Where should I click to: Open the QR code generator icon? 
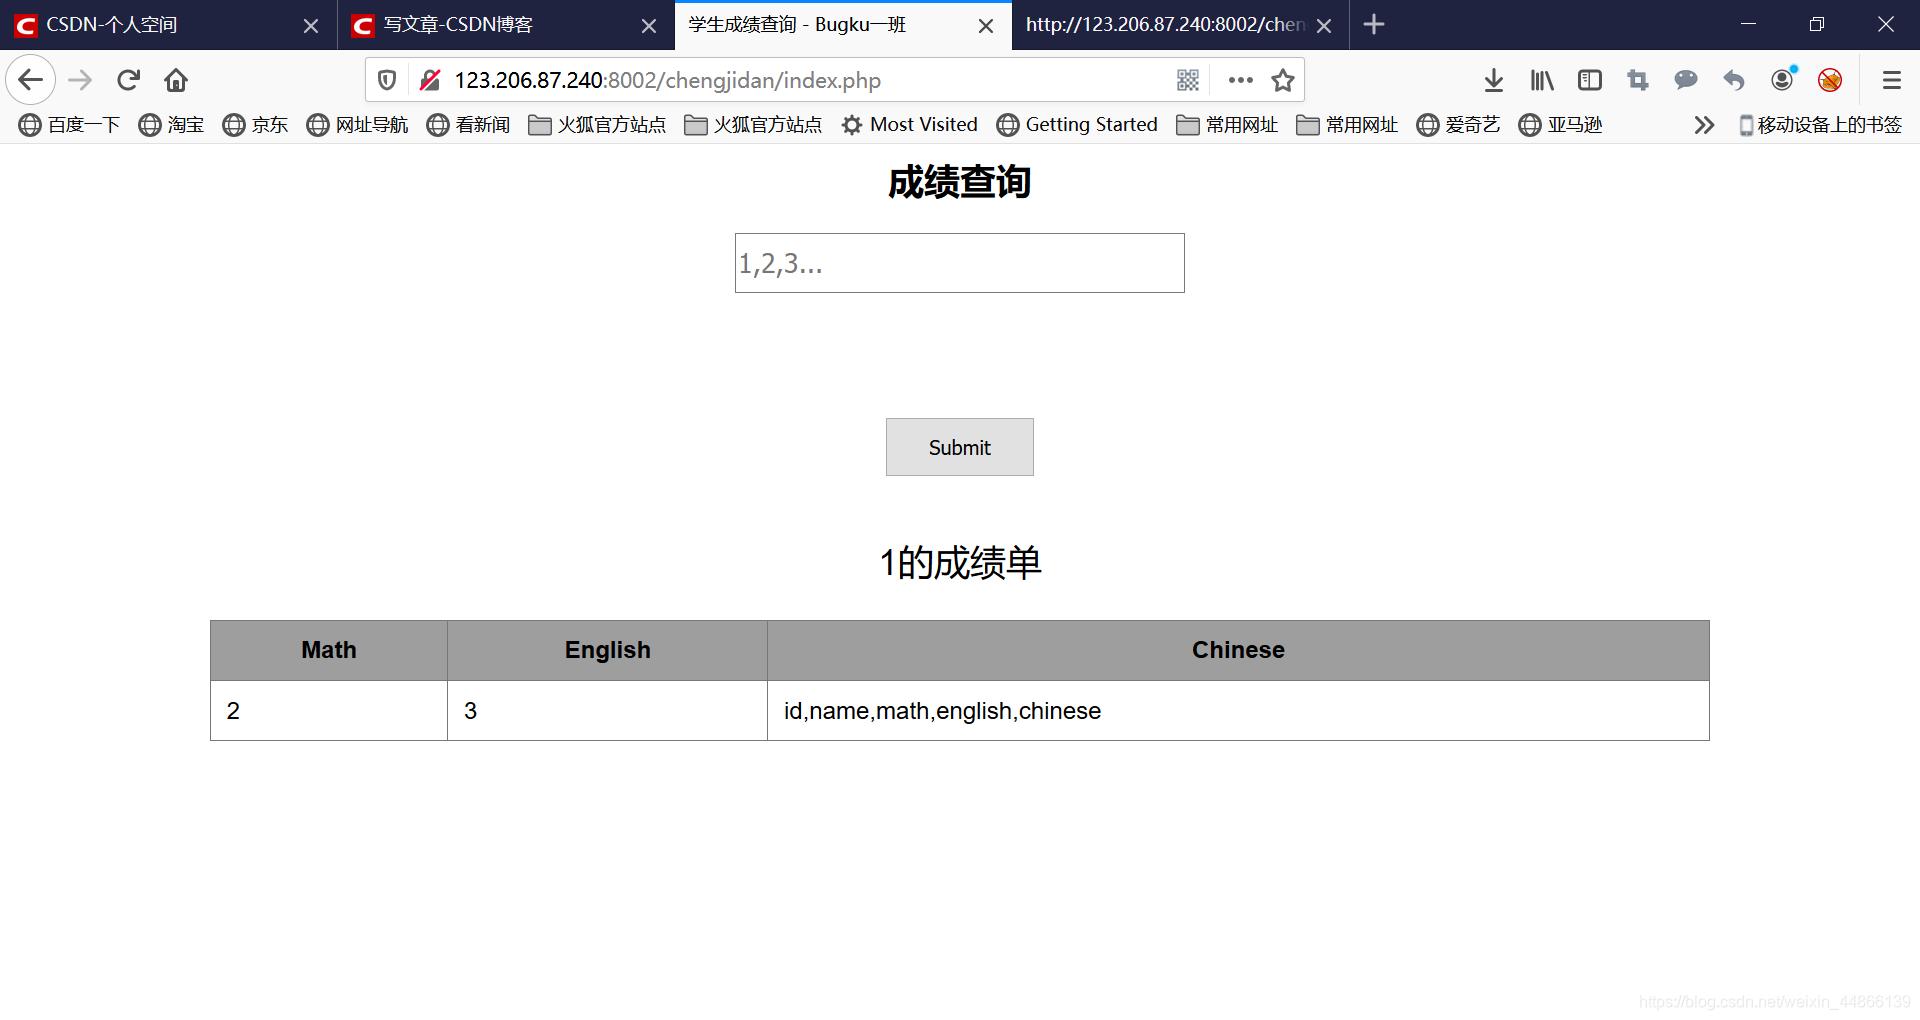tap(1188, 80)
